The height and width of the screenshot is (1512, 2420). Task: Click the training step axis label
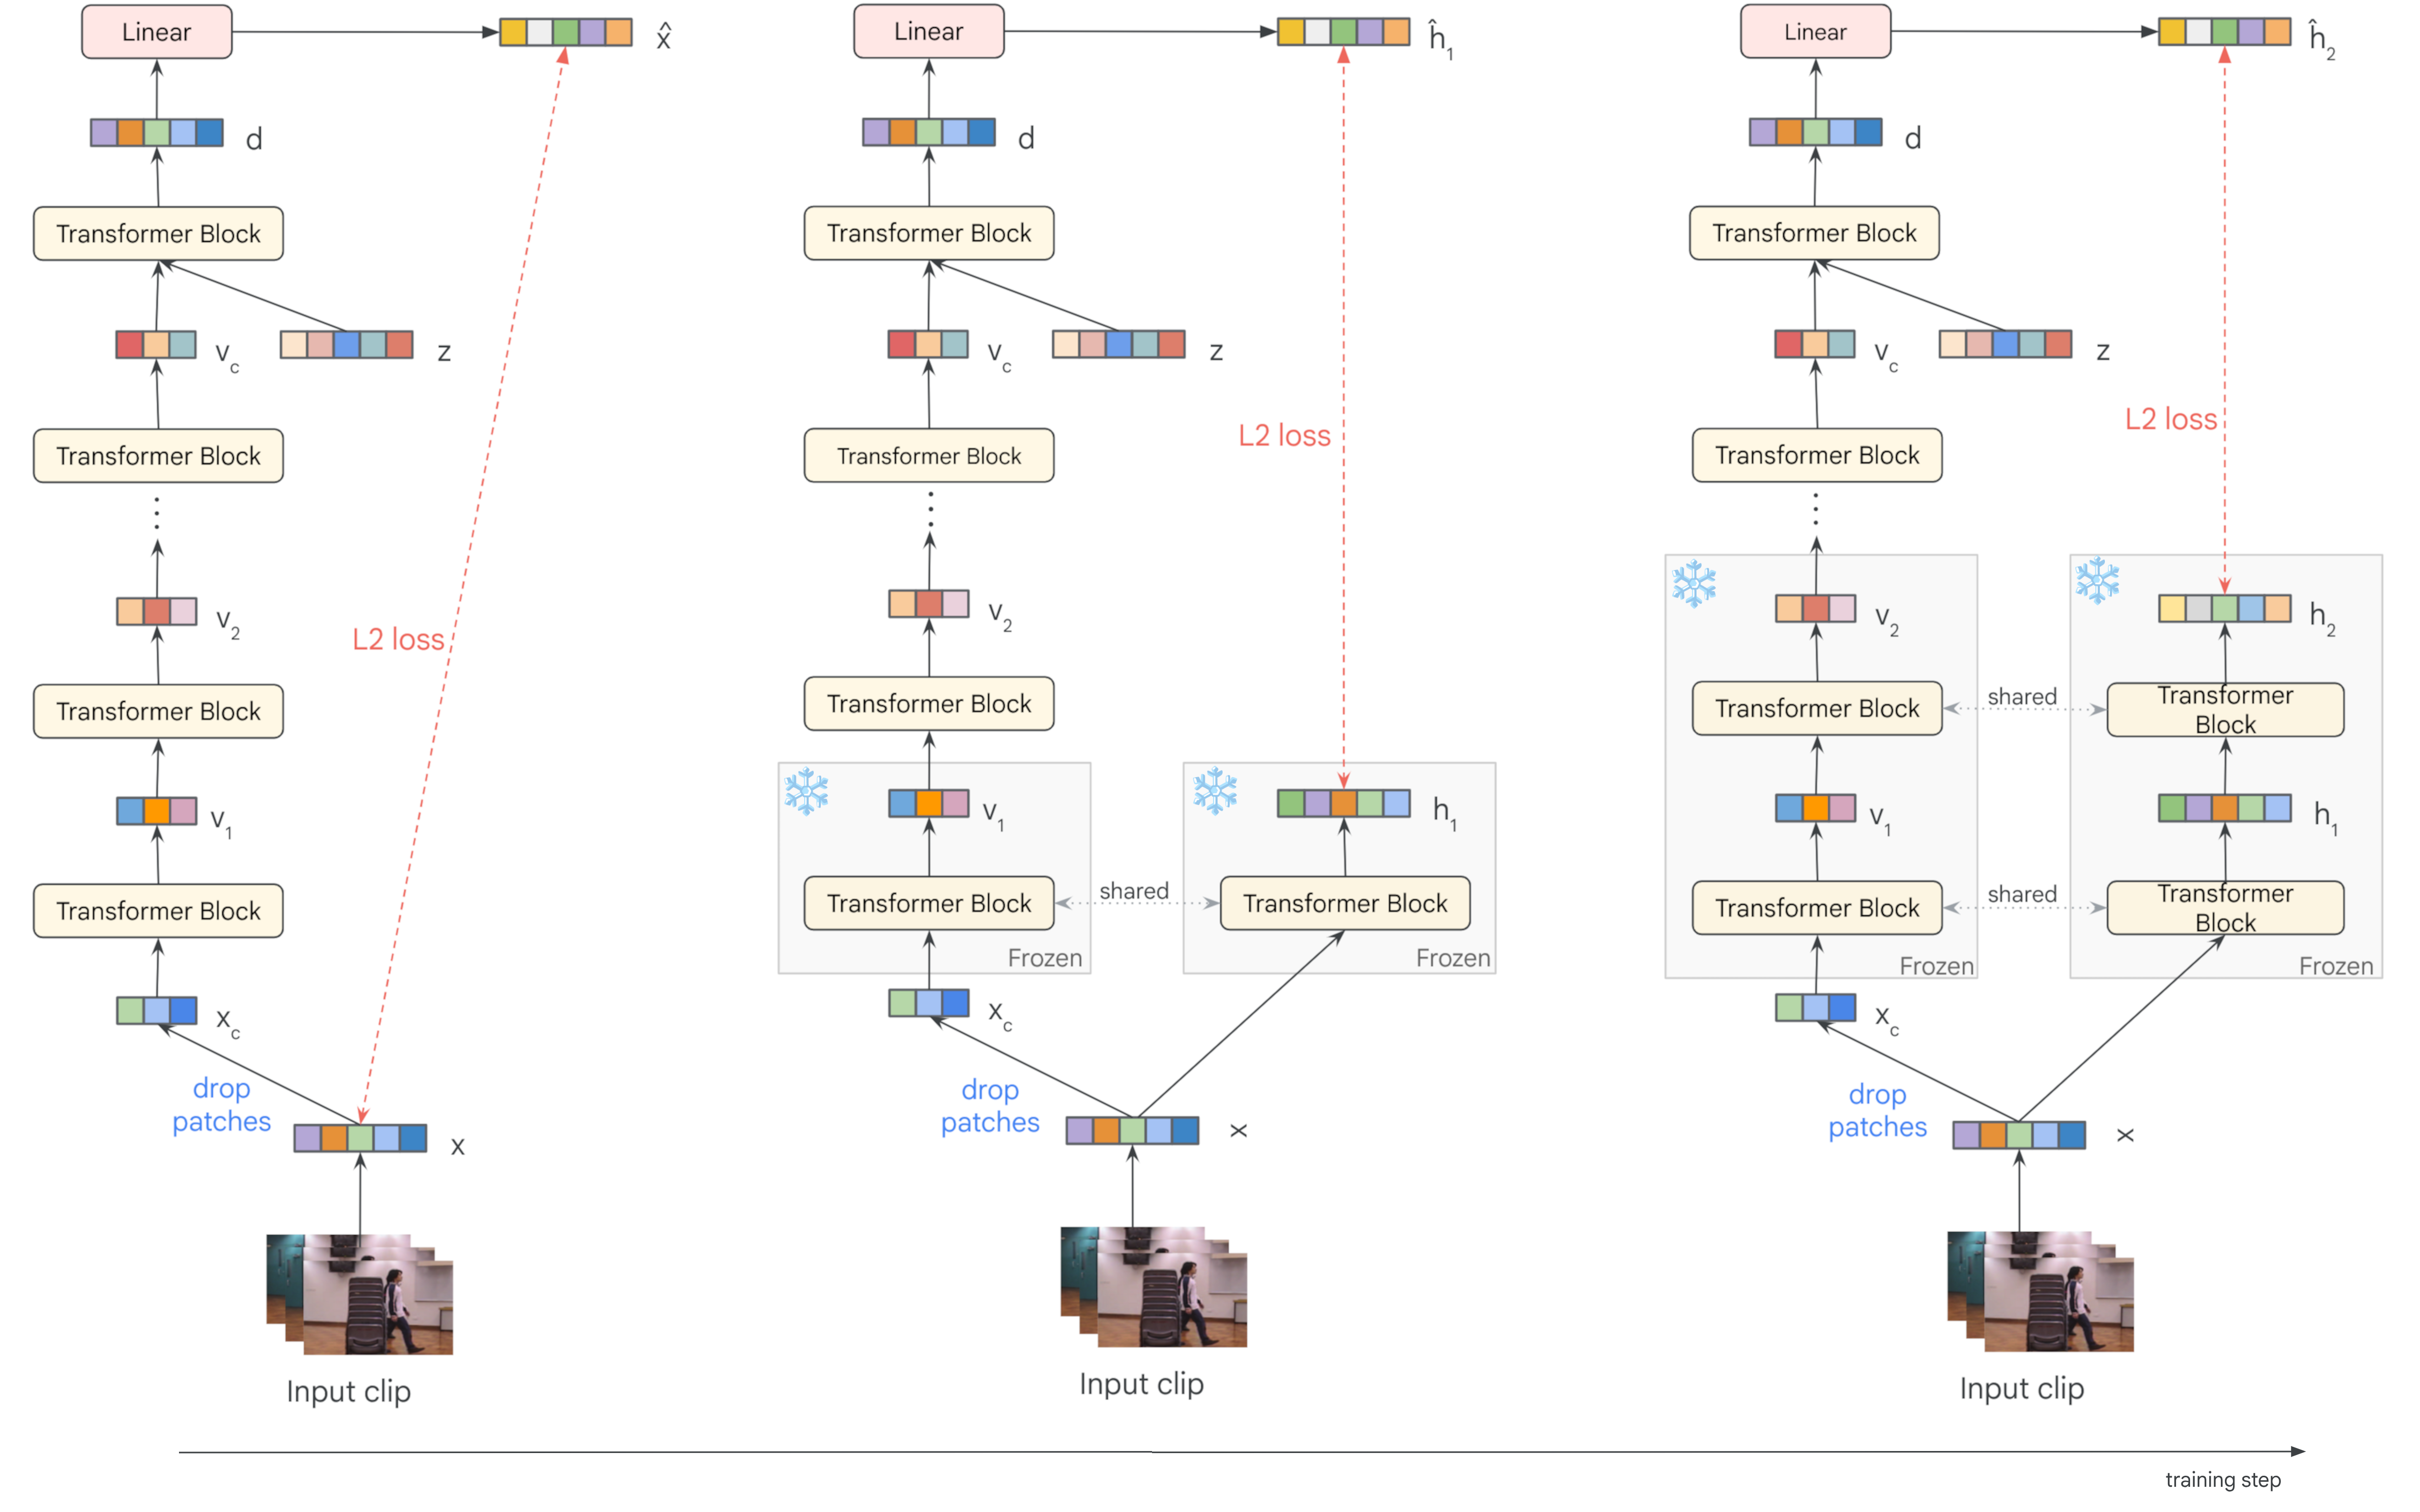(x=2222, y=1479)
